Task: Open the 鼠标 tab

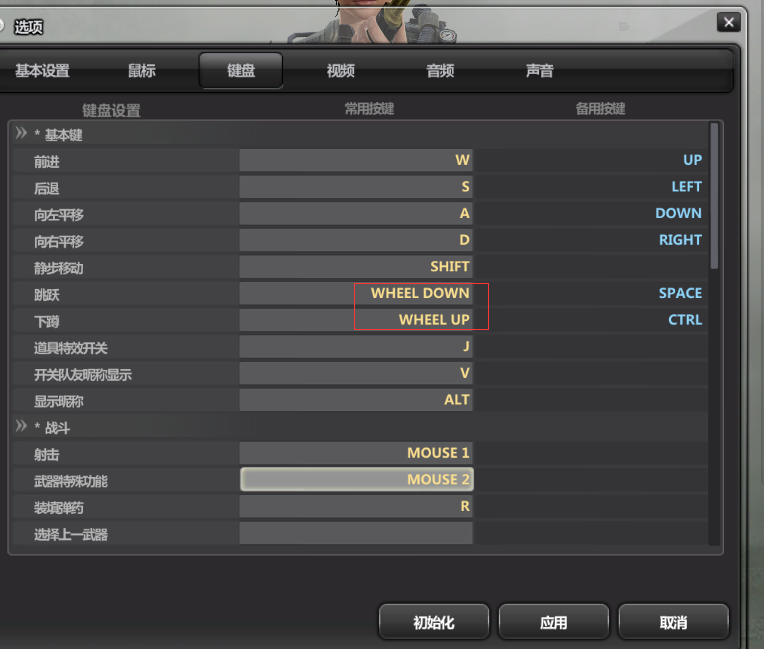Action: [142, 71]
